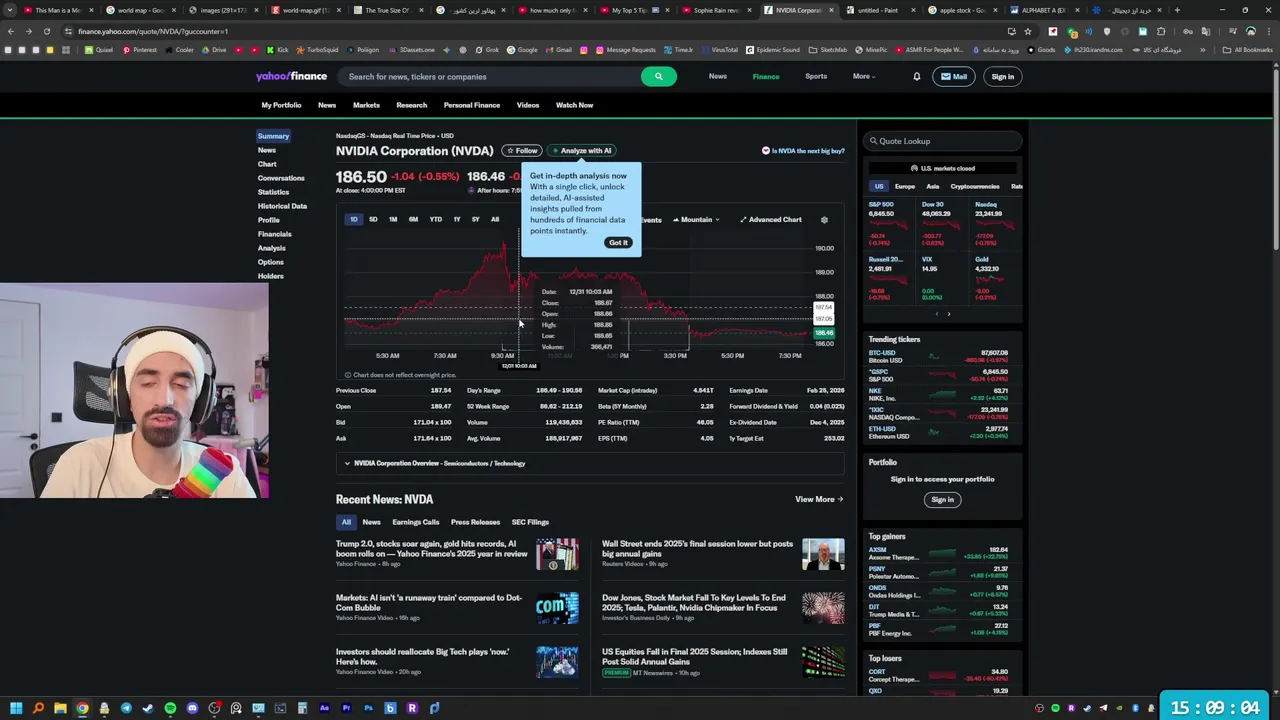Open Windows Start menu
The height and width of the screenshot is (720, 1280).
coord(16,708)
